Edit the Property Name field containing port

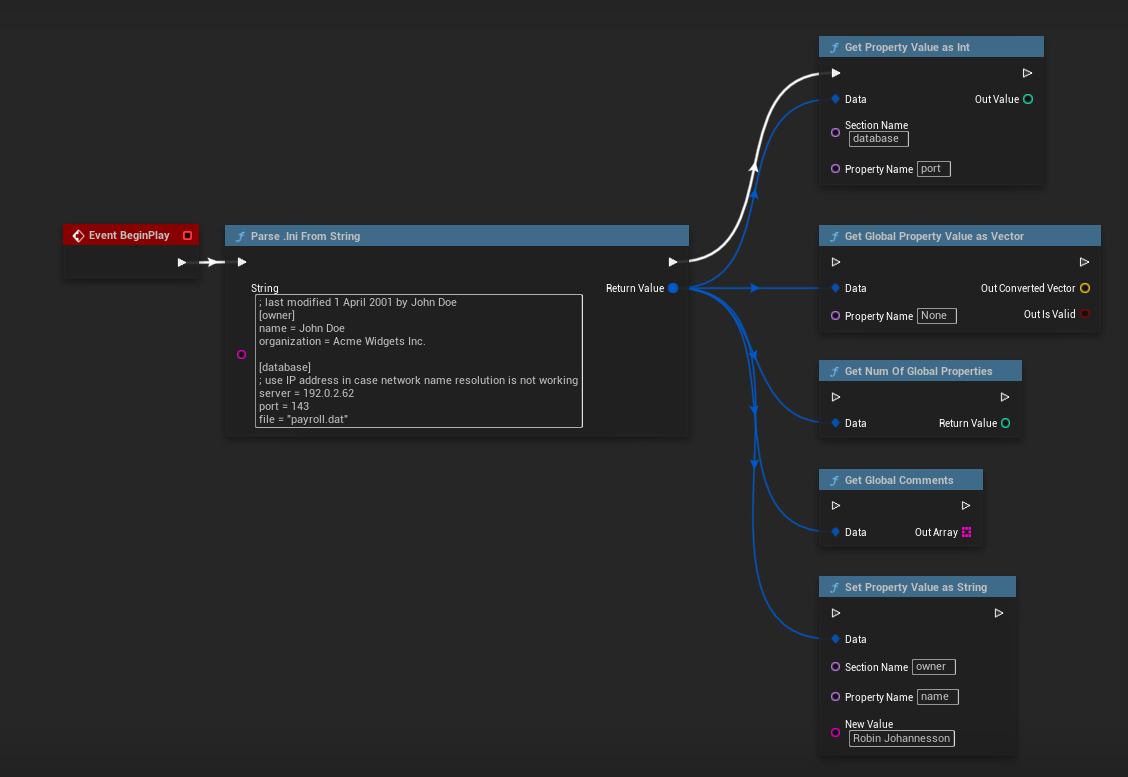click(x=934, y=169)
